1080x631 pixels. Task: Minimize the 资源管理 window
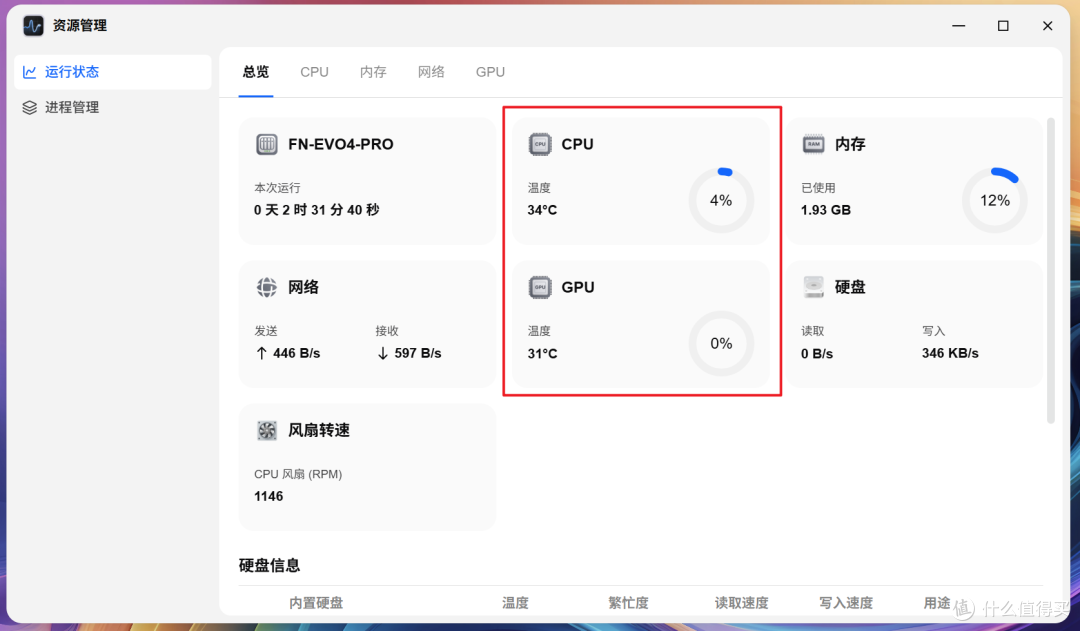(959, 25)
